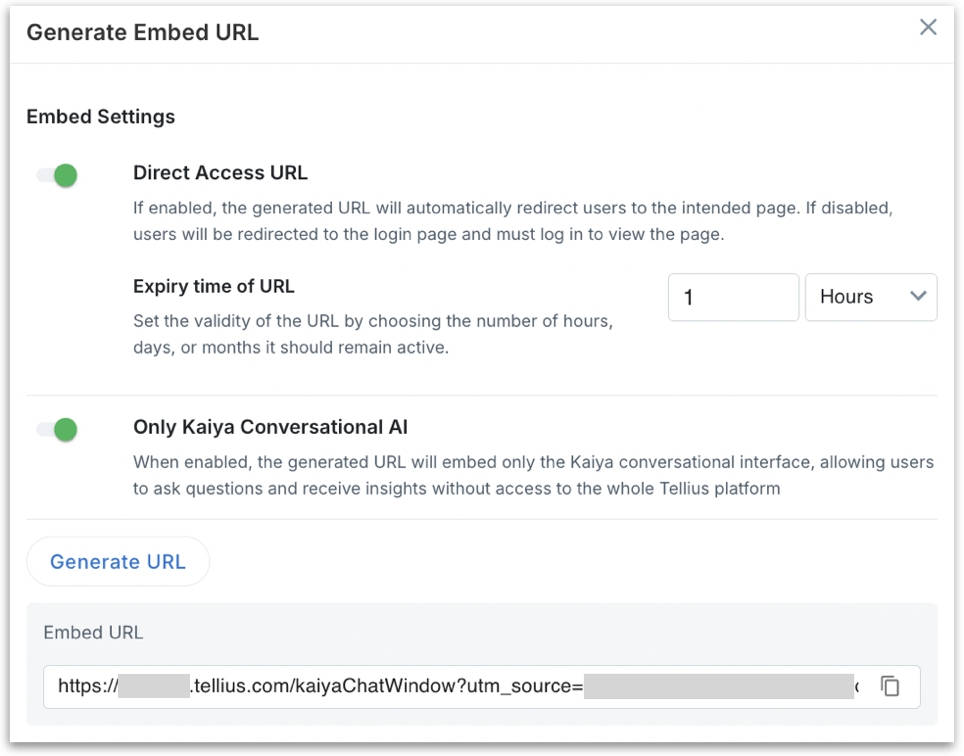The height and width of the screenshot is (756, 964).
Task: Click the Generate Embed URL dialog title
Action: pos(142,32)
